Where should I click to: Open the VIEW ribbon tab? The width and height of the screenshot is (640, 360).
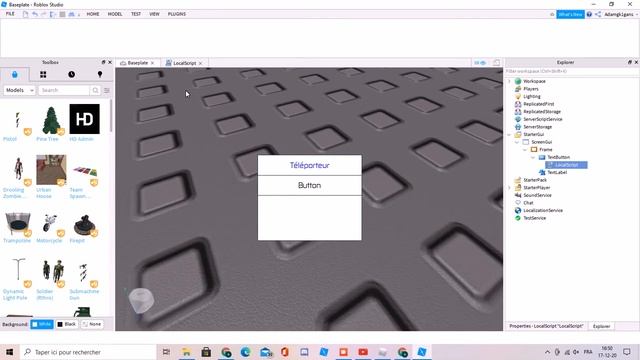pos(154,14)
